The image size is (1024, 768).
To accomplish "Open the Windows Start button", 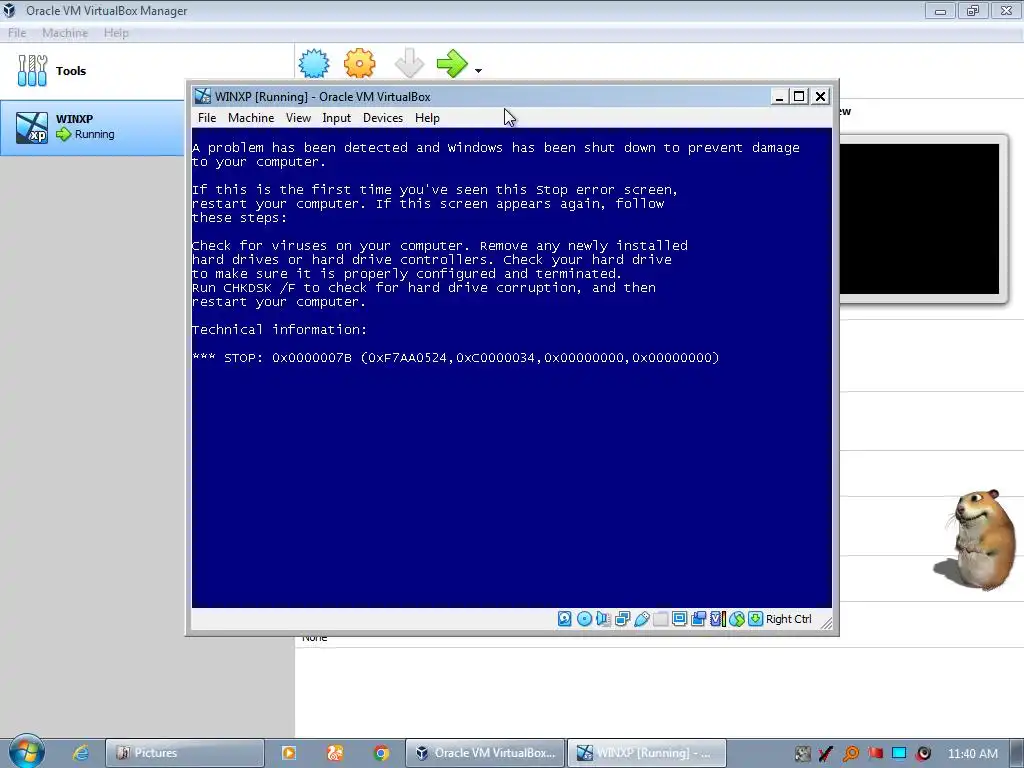I will click(x=26, y=751).
